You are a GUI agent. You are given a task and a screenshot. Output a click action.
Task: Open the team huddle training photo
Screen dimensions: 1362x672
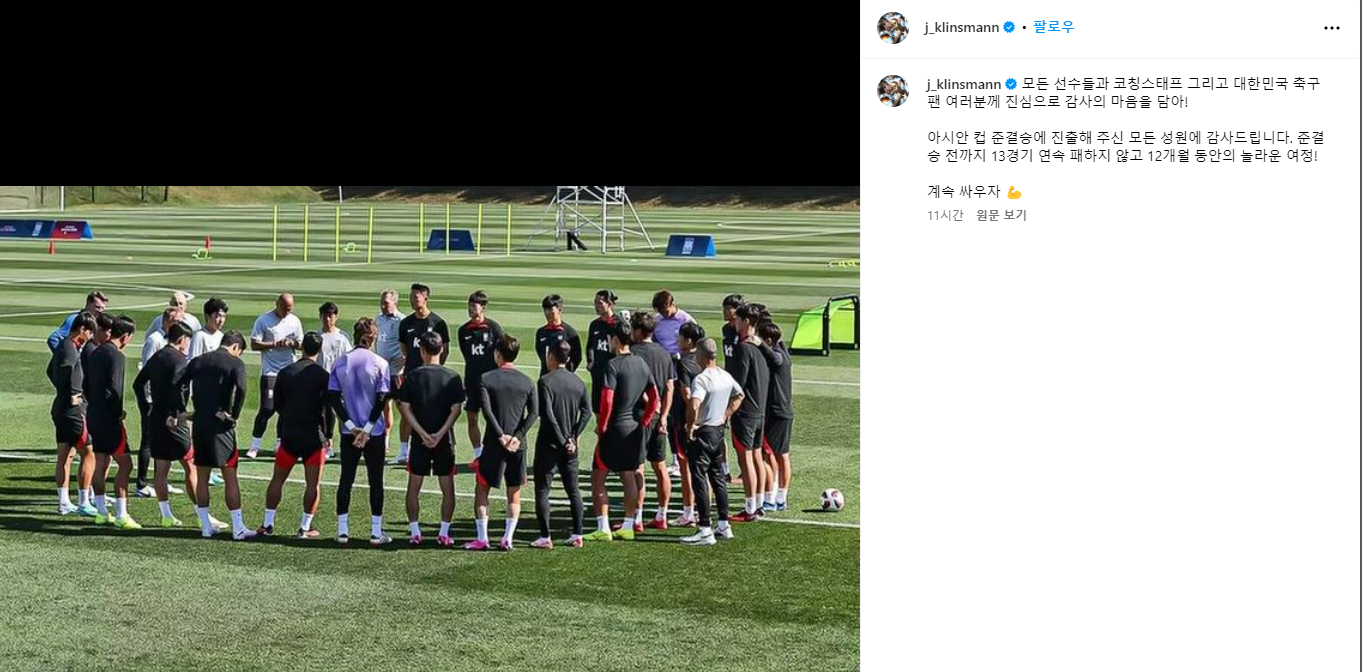pos(430,429)
